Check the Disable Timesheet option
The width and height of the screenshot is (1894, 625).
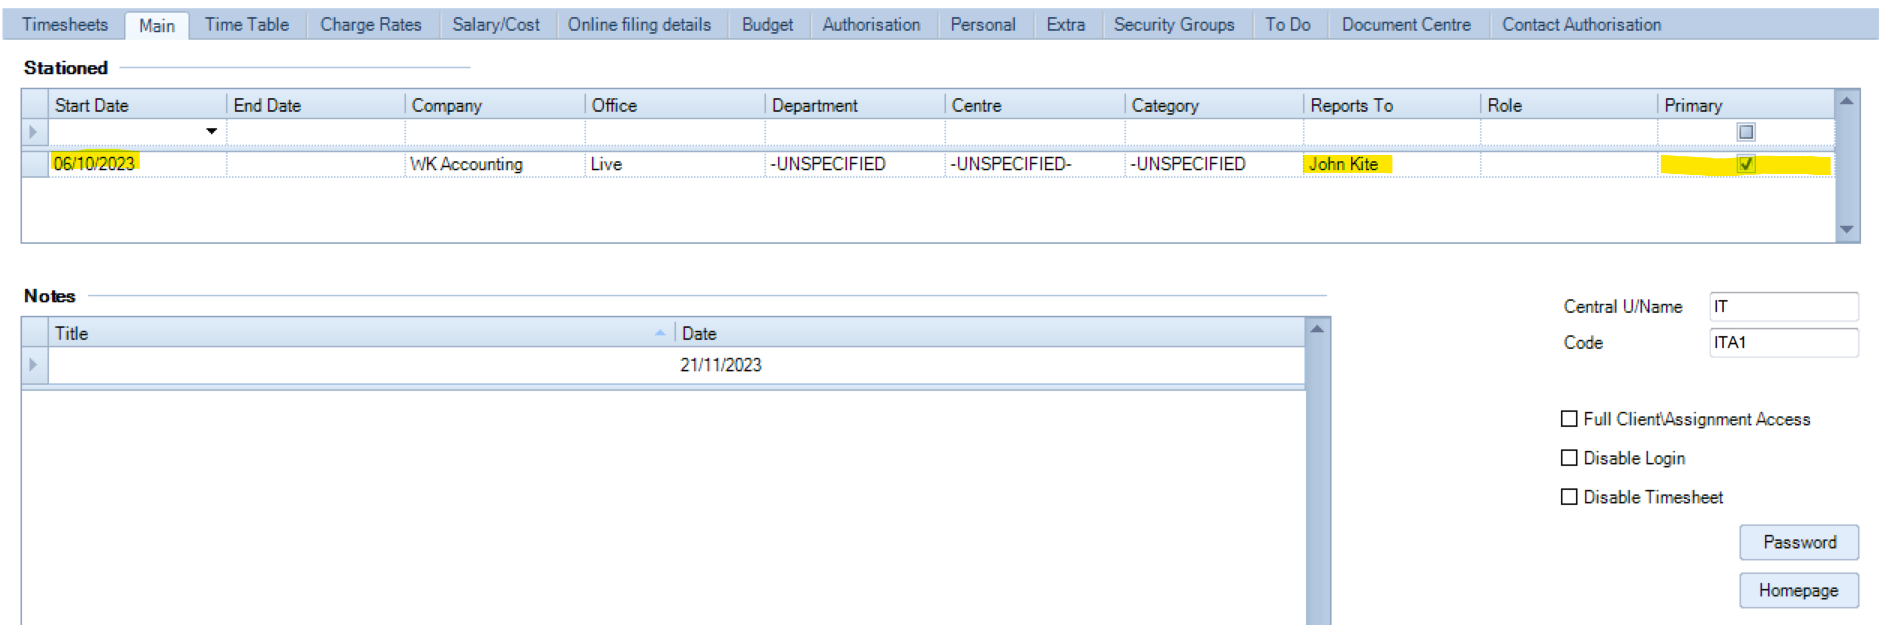(1569, 497)
